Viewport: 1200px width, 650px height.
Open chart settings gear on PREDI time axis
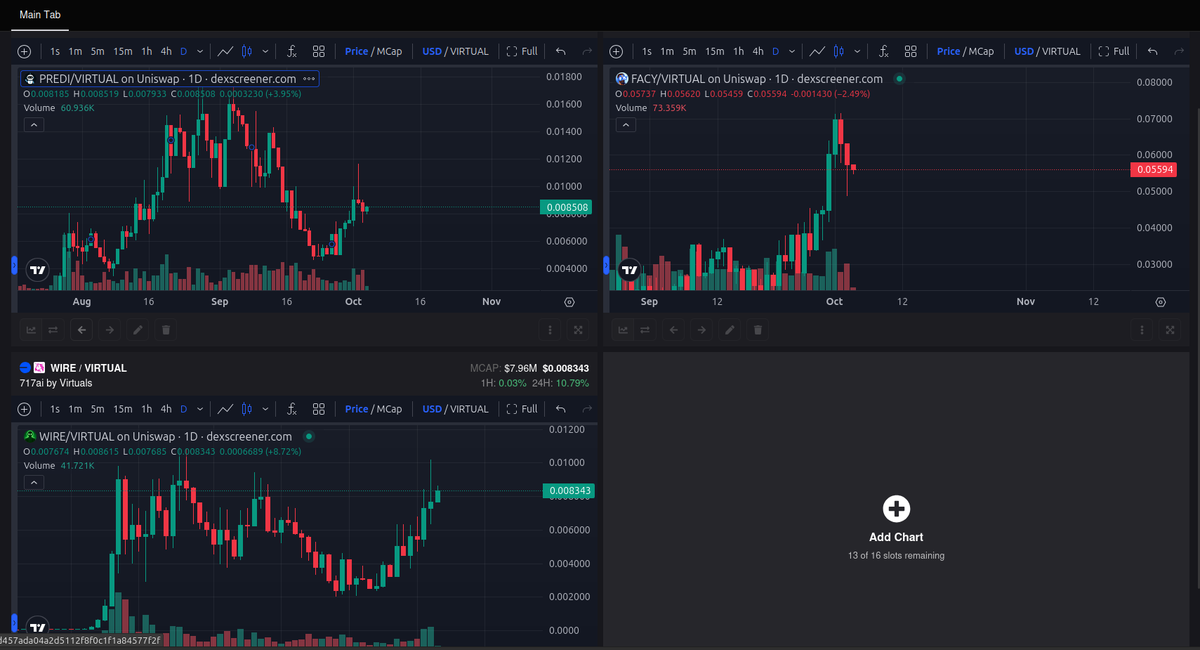(570, 301)
